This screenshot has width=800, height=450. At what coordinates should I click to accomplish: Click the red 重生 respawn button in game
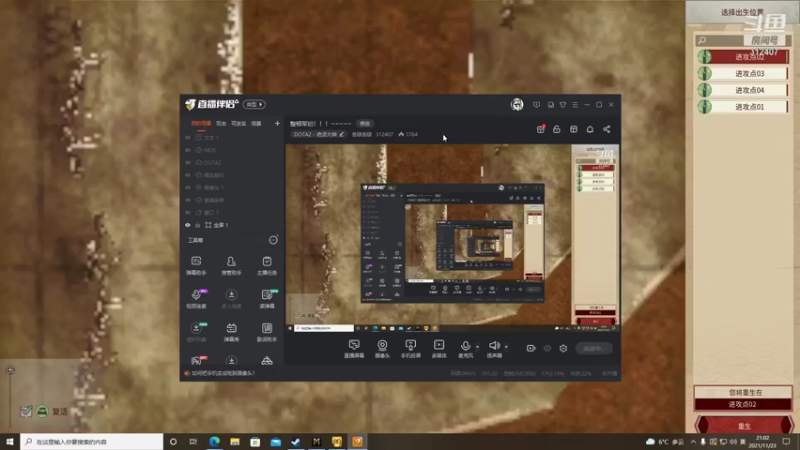click(x=744, y=426)
